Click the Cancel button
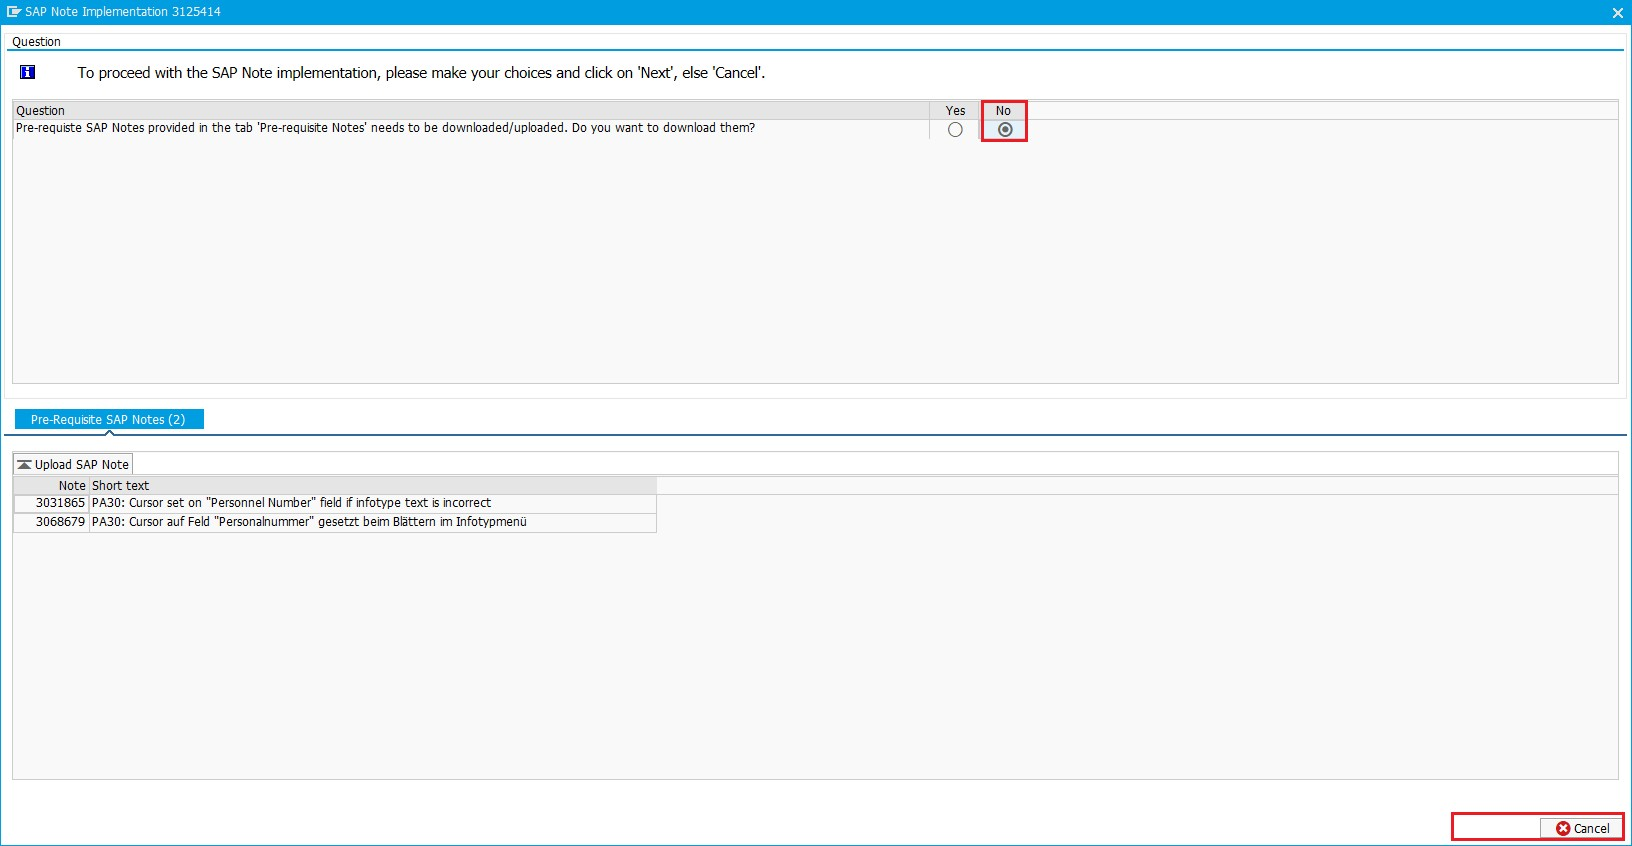This screenshot has height=846, width=1632. coord(1582,828)
